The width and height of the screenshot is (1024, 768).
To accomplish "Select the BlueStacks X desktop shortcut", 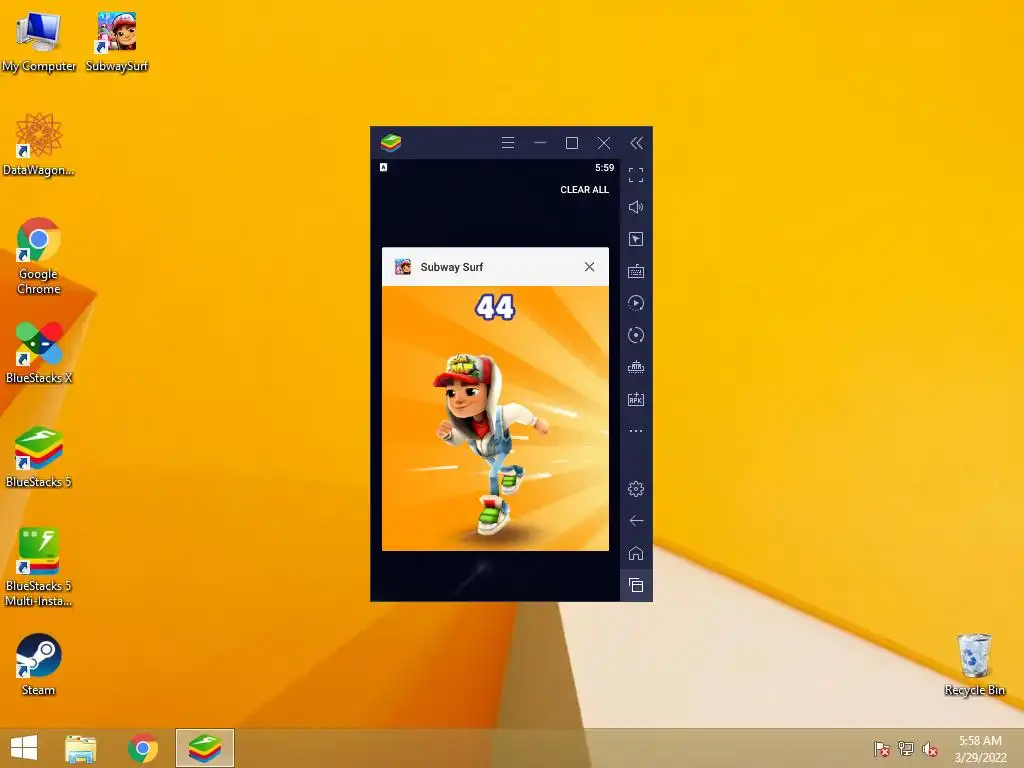I will pos(39,353).
